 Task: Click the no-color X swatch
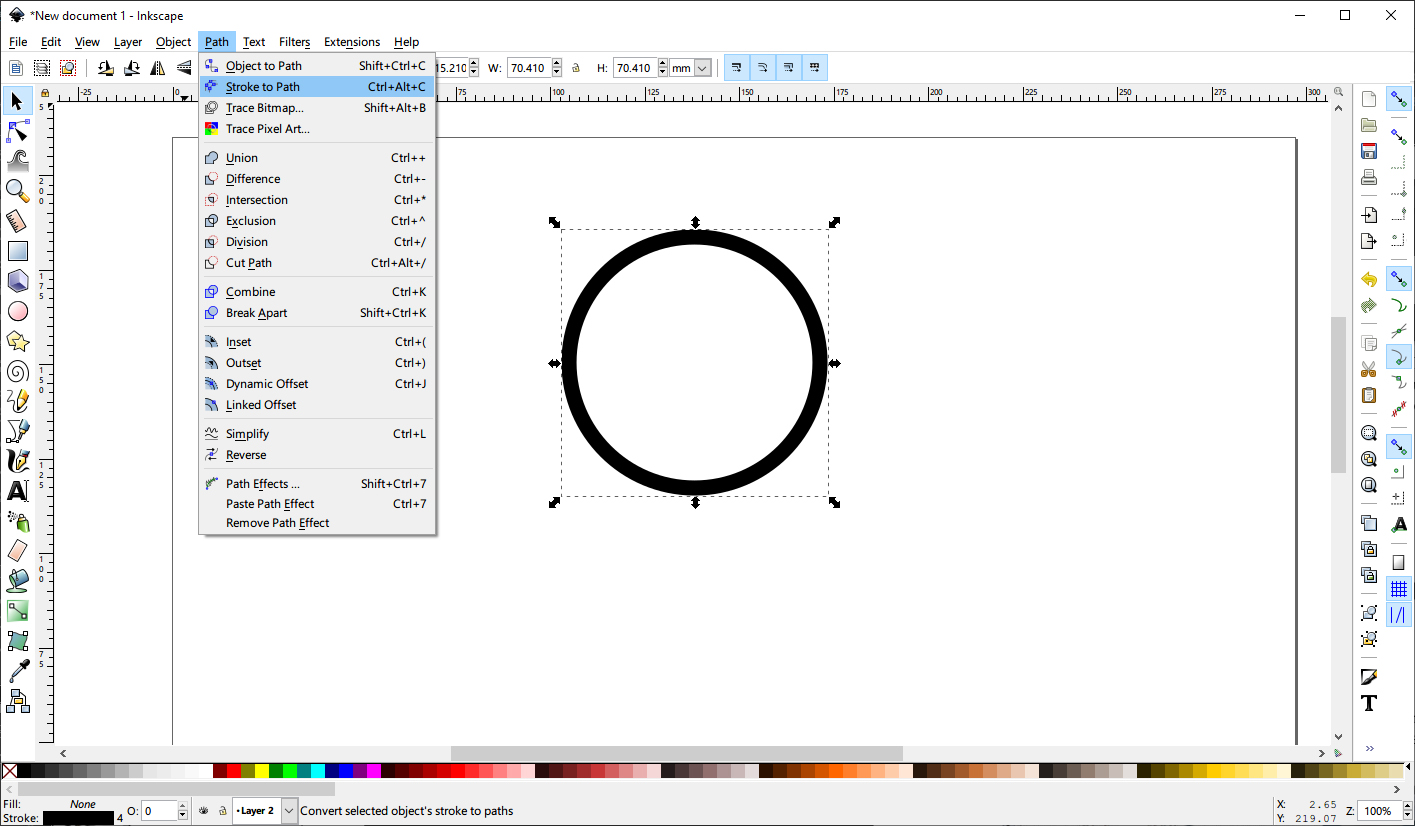(9, 771)
